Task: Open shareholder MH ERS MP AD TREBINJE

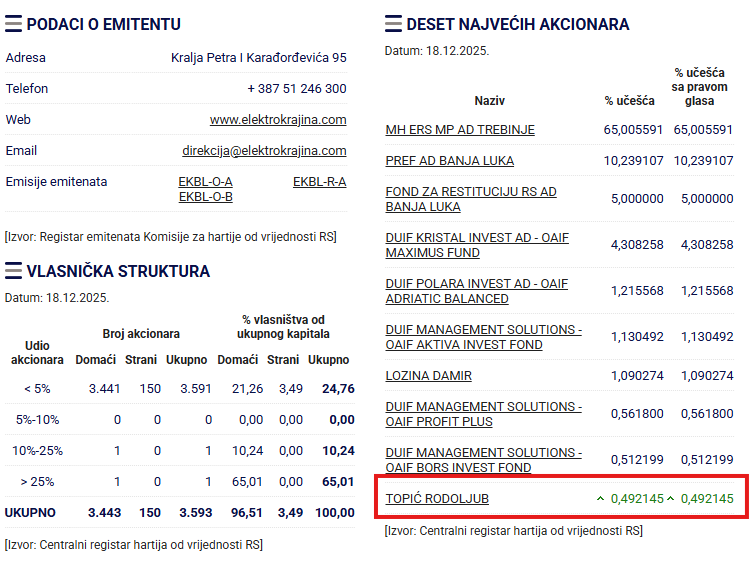Action: [460, 130]
